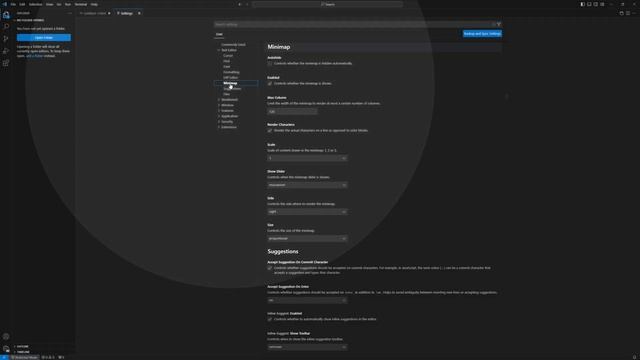Open the Help menu

point(94,4)
